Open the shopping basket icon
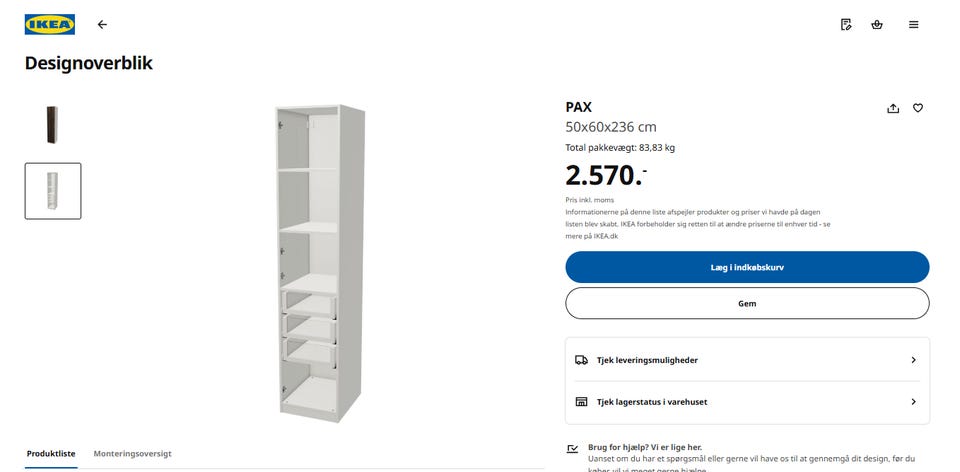 (877, 24)
